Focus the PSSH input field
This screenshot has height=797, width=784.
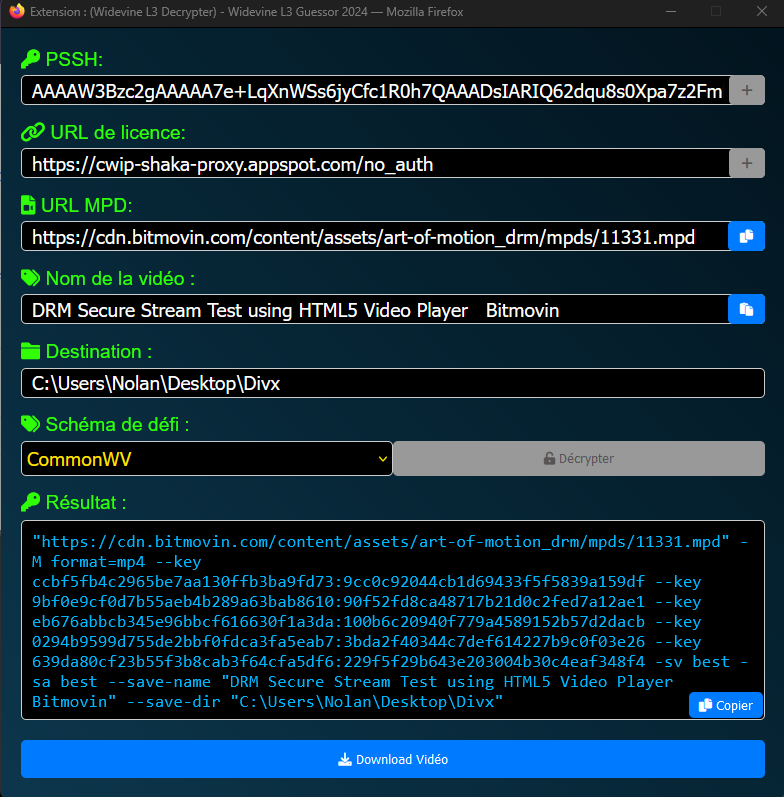click(375, 90)
